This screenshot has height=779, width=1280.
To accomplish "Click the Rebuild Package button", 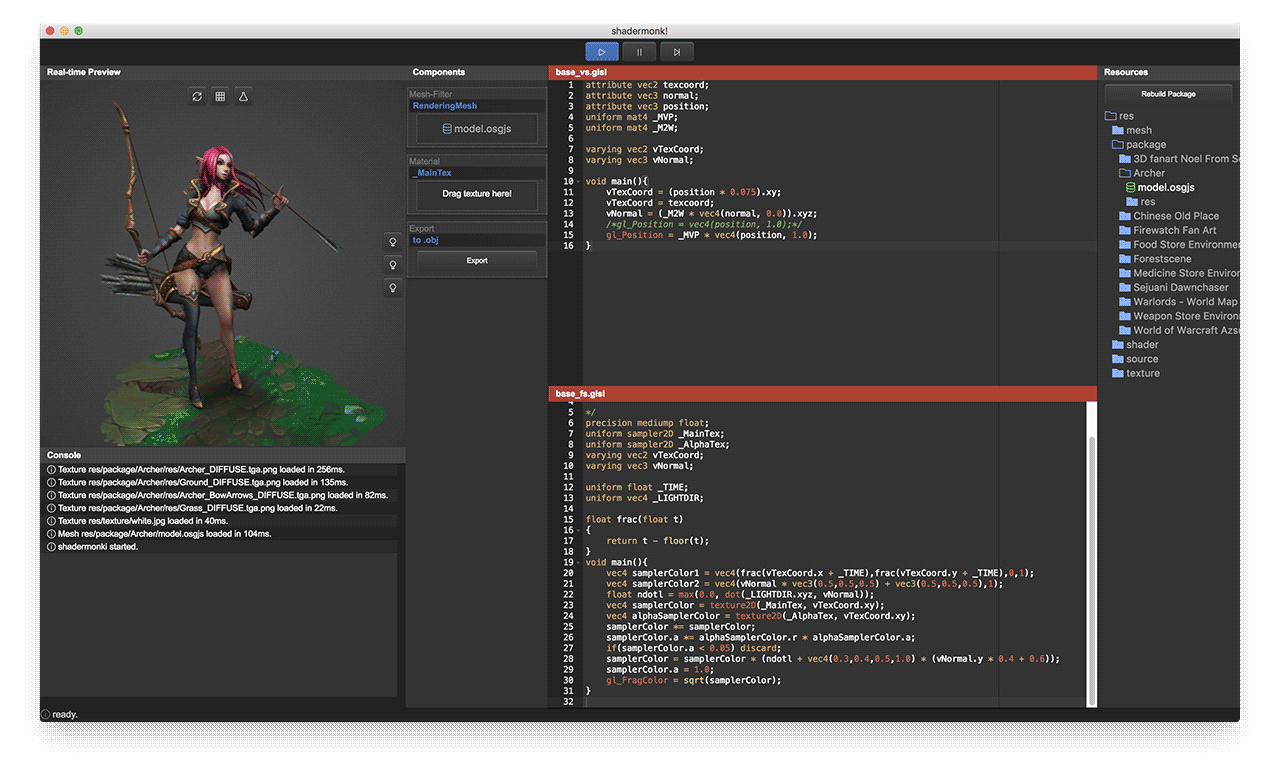I will coord(1168,94).
